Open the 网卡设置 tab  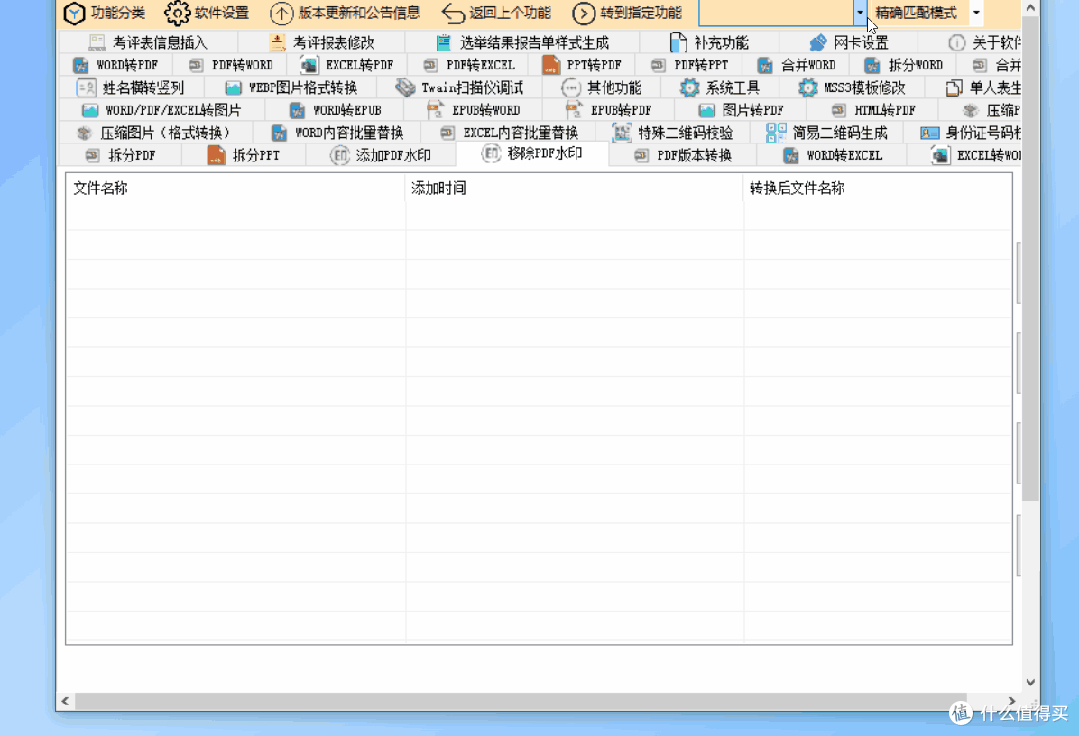point(849,43)
